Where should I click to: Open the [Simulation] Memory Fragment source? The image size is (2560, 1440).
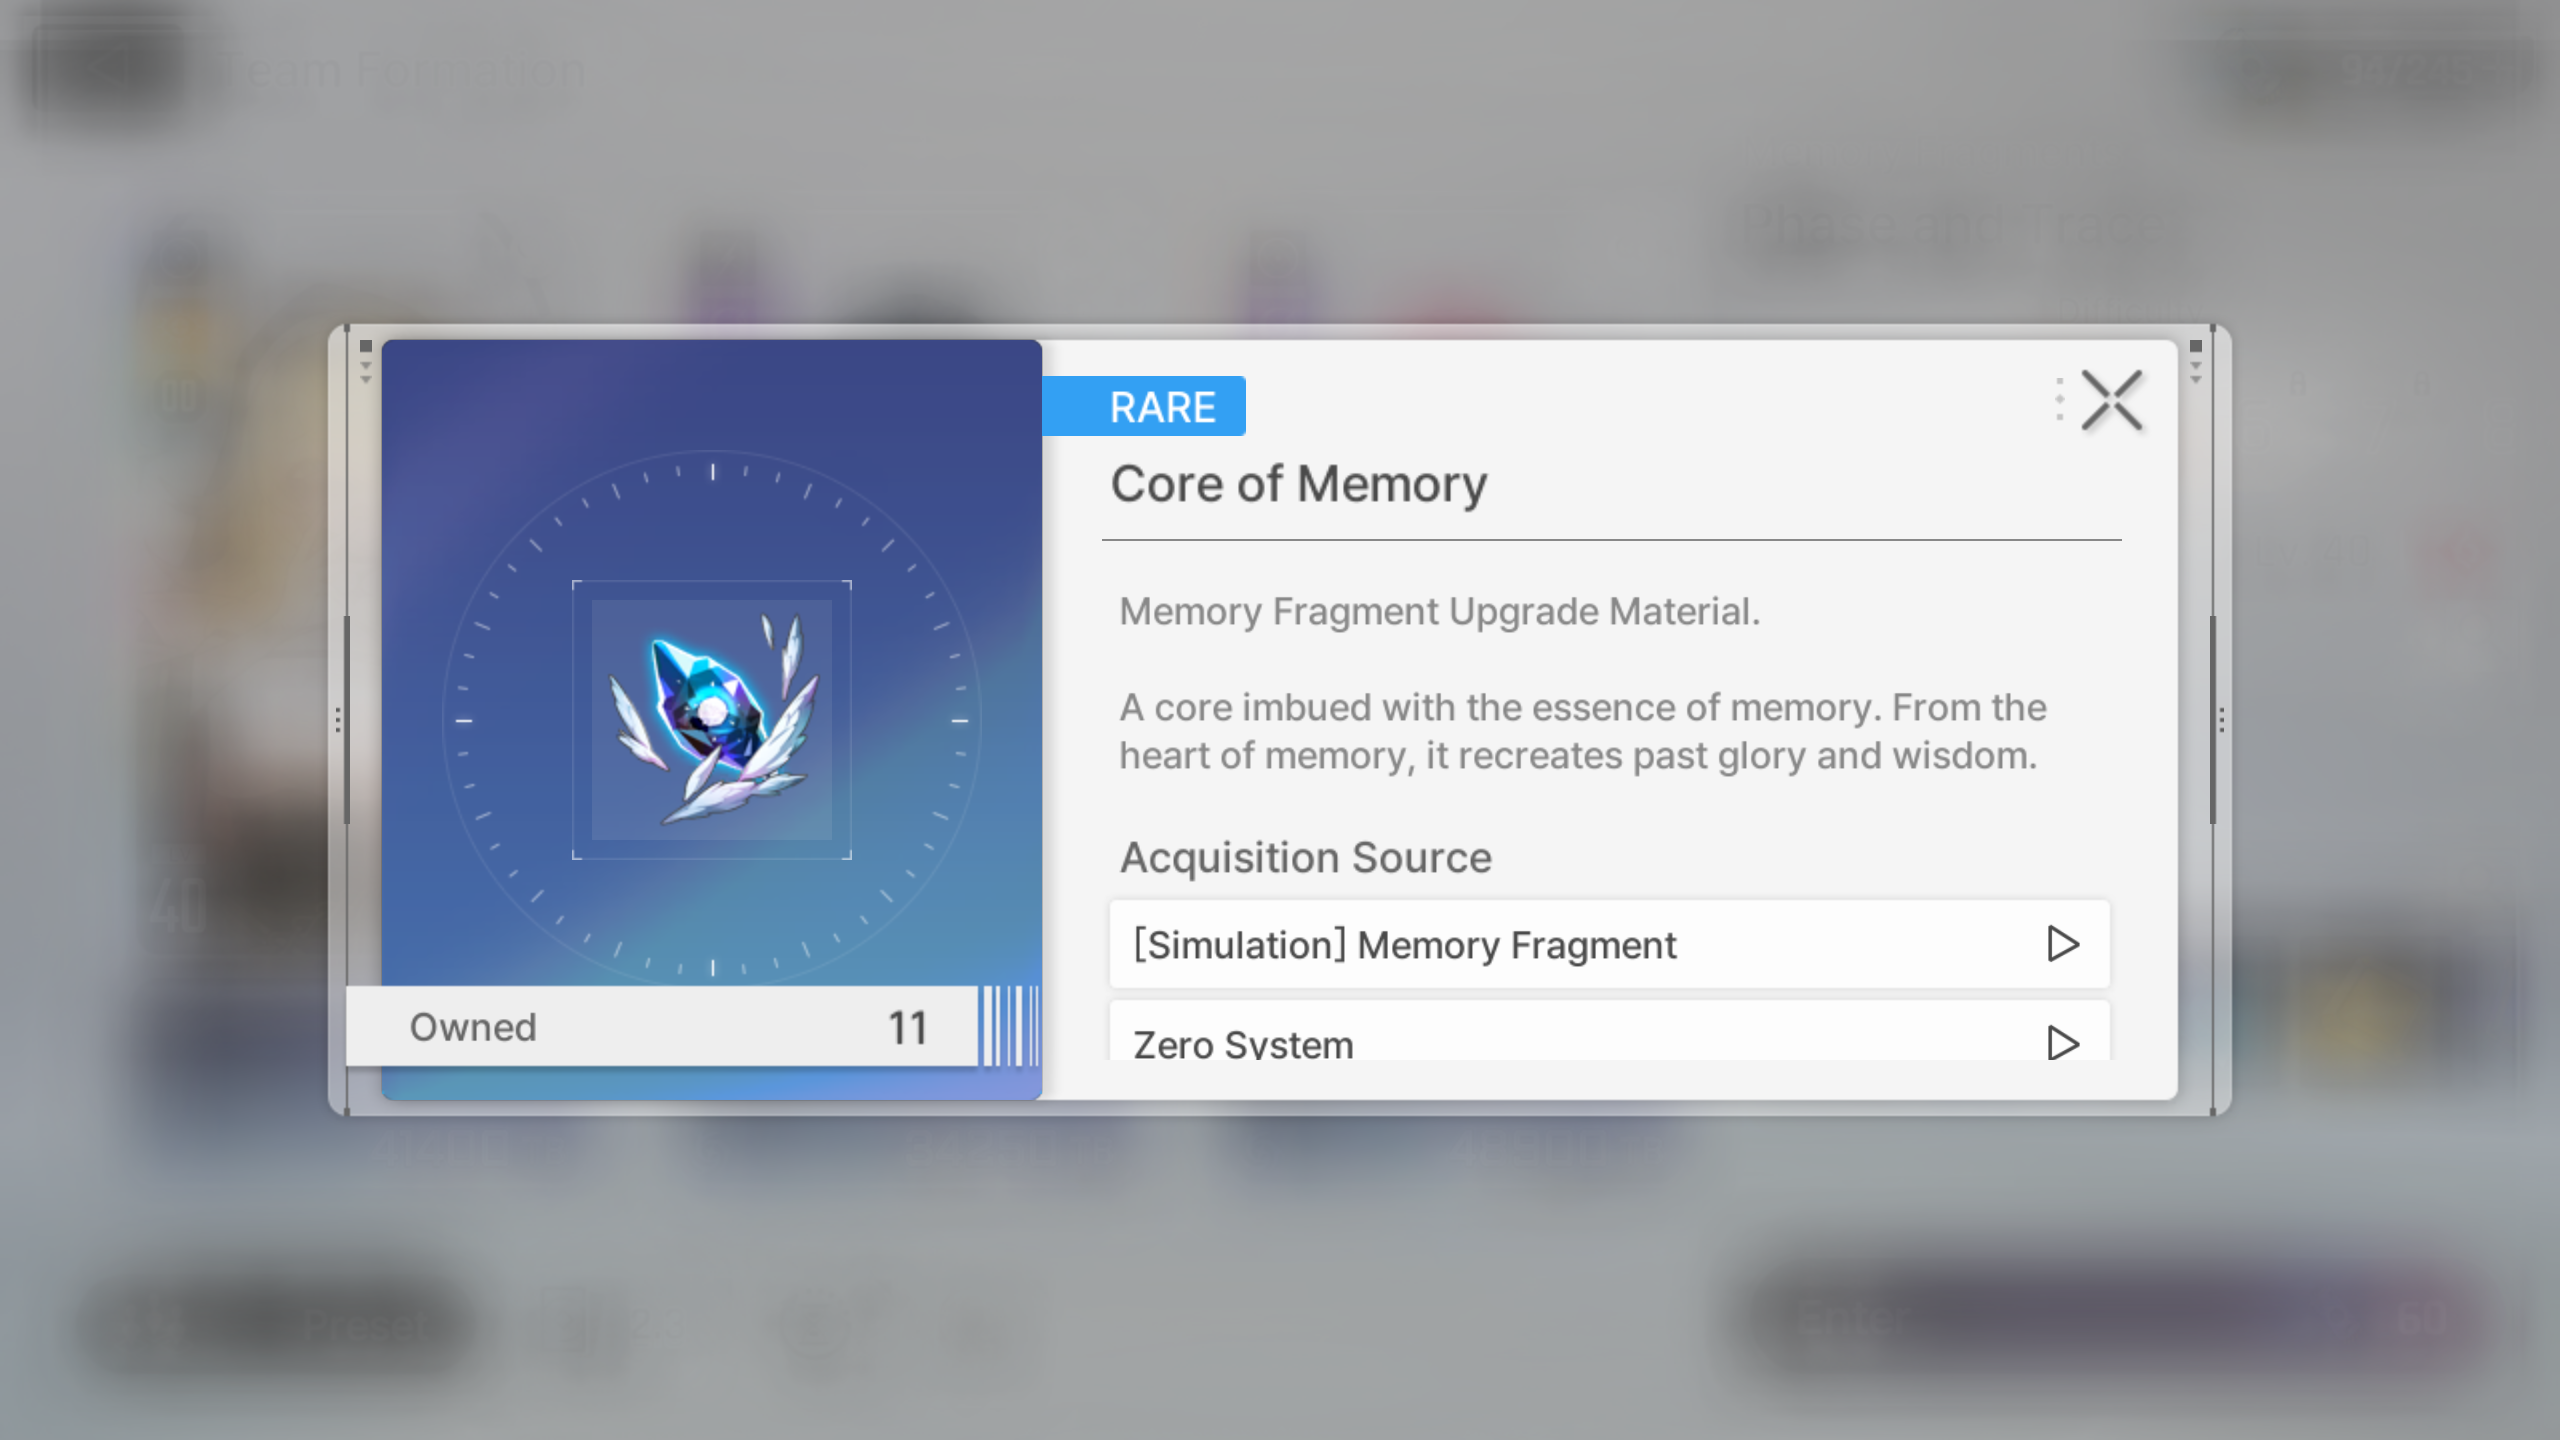pos(1609,944)
